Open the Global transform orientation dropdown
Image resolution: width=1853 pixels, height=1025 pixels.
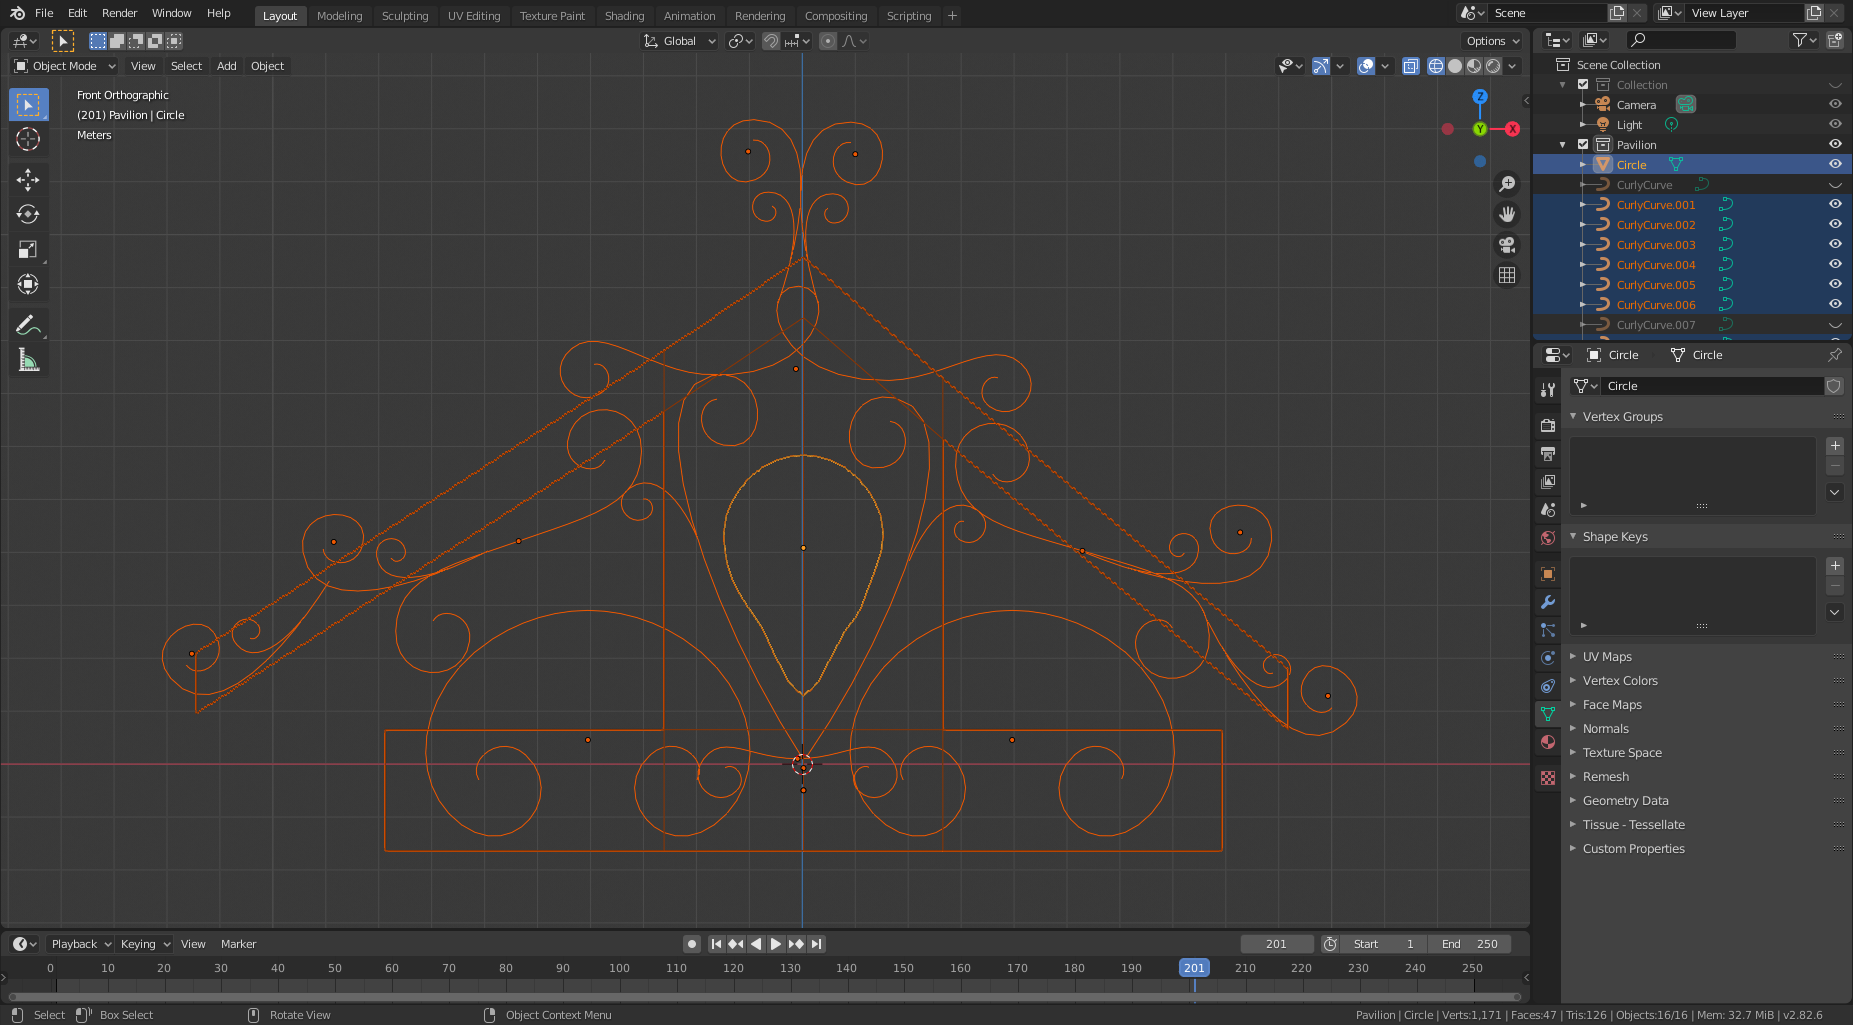[x=680, y=41]
